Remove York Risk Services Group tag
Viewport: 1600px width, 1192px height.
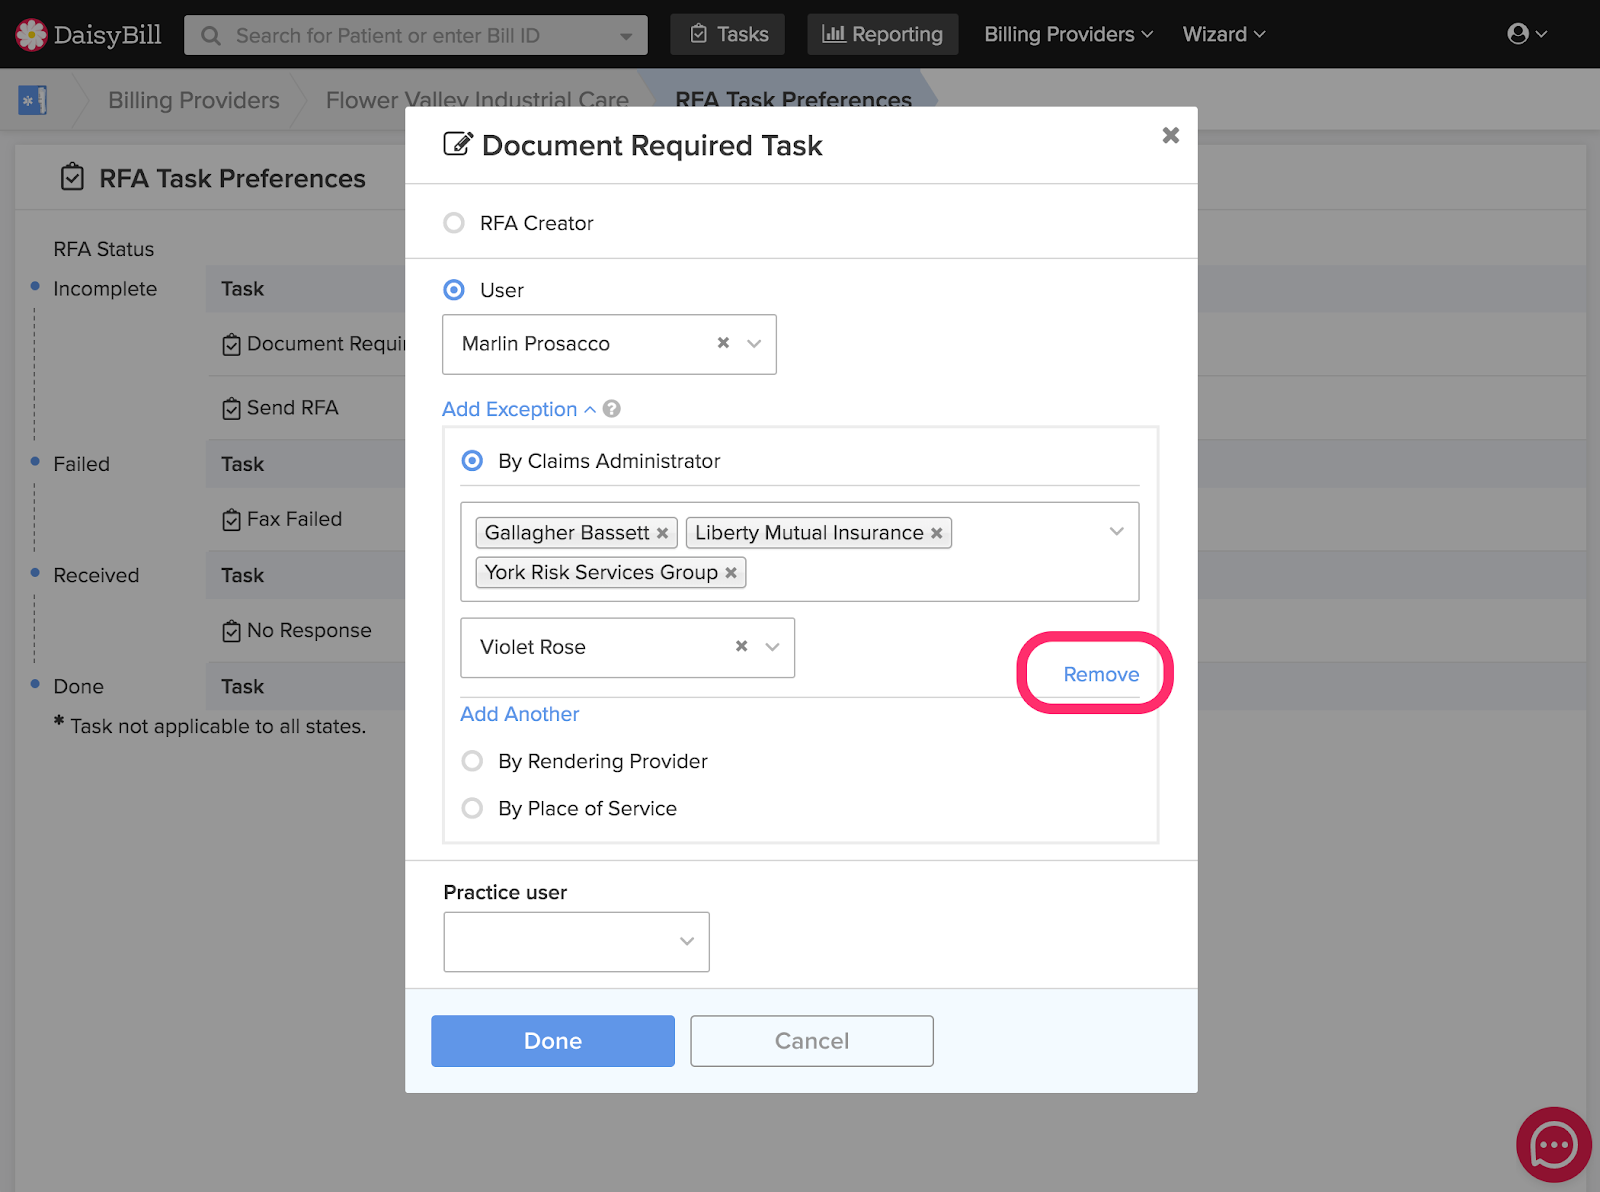[731, 573]
